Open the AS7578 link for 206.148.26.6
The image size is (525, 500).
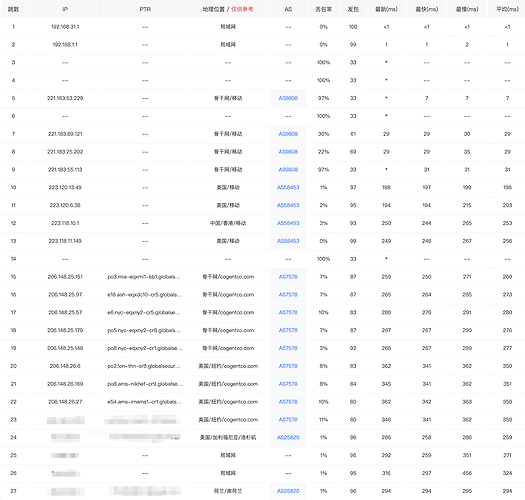click(x=288, y=366)
